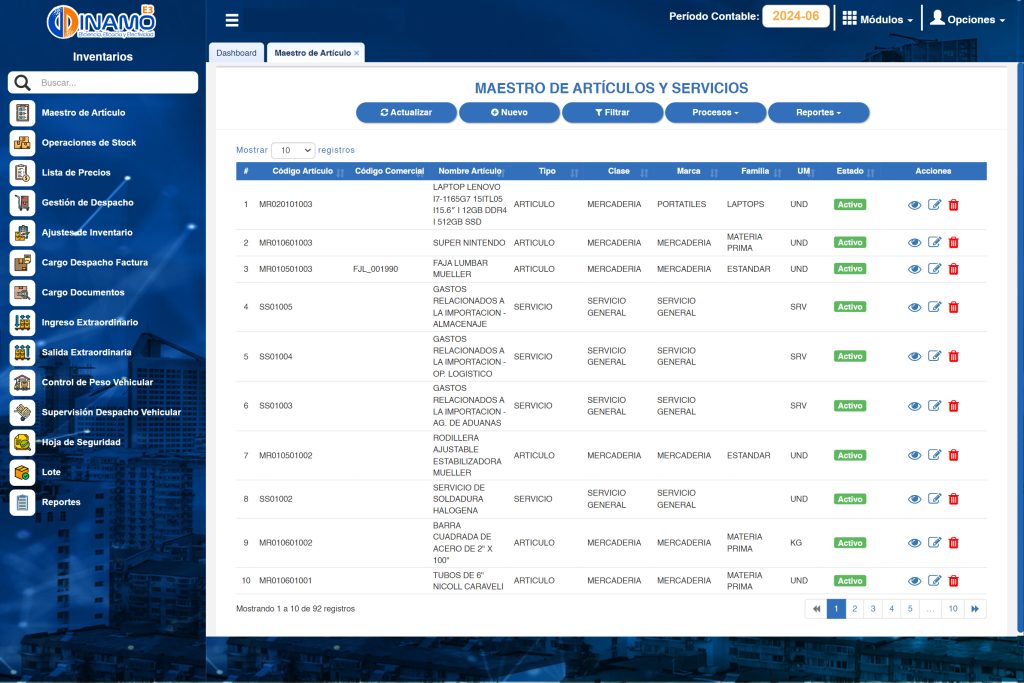The height and width of the screenshot is (683, 1024).
Task: Delete the FAJA LUMBAR MUELLER article
Action: pyautogui.click(x=953, y=269)
